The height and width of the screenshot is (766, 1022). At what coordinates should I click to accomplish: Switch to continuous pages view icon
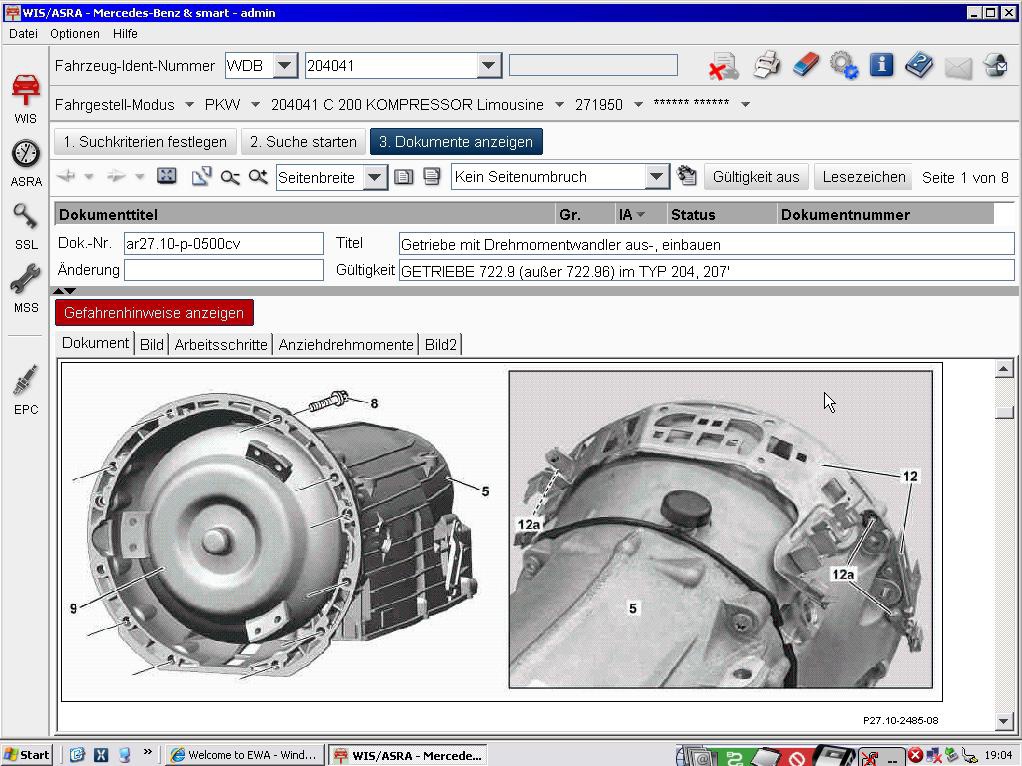pyautogui.click(x=431, y=176)
